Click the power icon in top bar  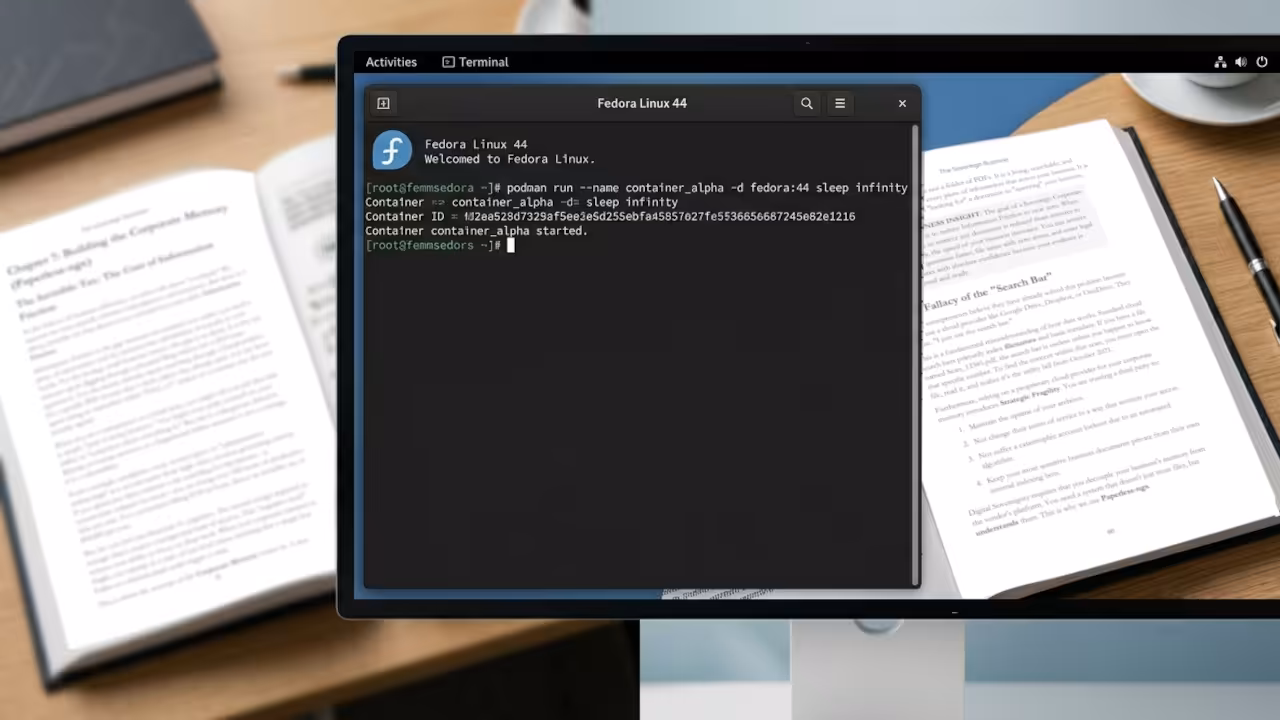tap(1262, 62)
